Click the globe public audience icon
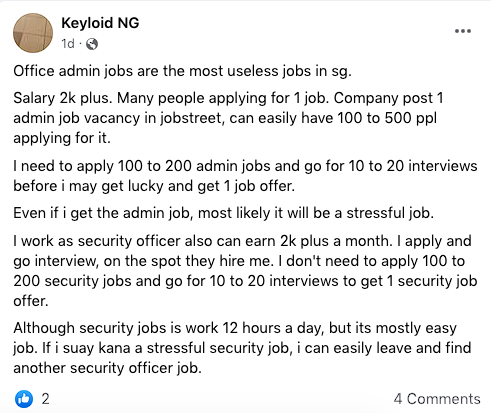491x413 pixels. coord(92,44)
